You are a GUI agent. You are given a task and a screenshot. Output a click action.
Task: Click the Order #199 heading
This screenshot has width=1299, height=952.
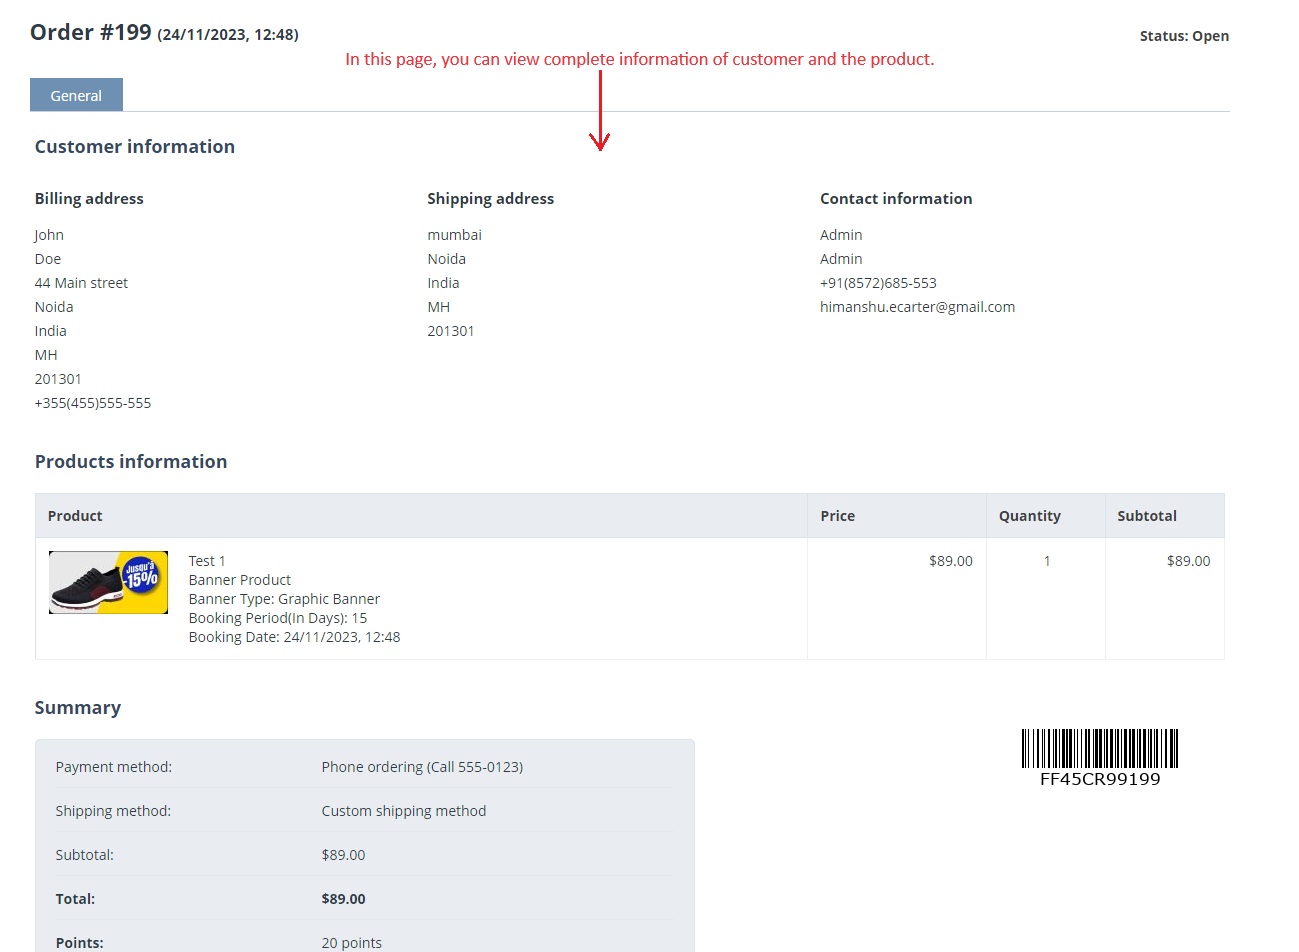pos(91,32)
